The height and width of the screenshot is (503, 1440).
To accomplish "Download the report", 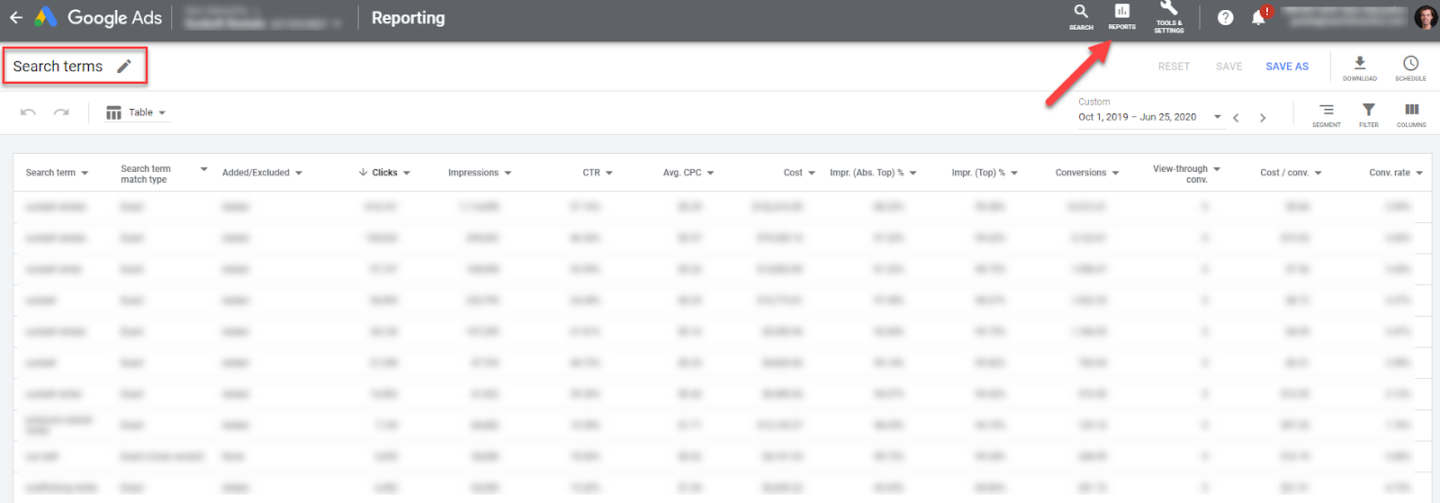I will point(1359,65).
